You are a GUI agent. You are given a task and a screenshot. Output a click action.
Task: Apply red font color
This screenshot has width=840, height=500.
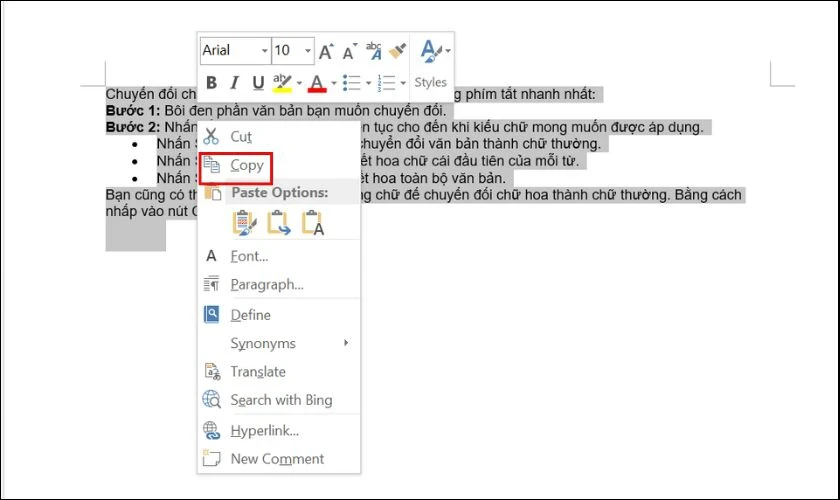317,83
